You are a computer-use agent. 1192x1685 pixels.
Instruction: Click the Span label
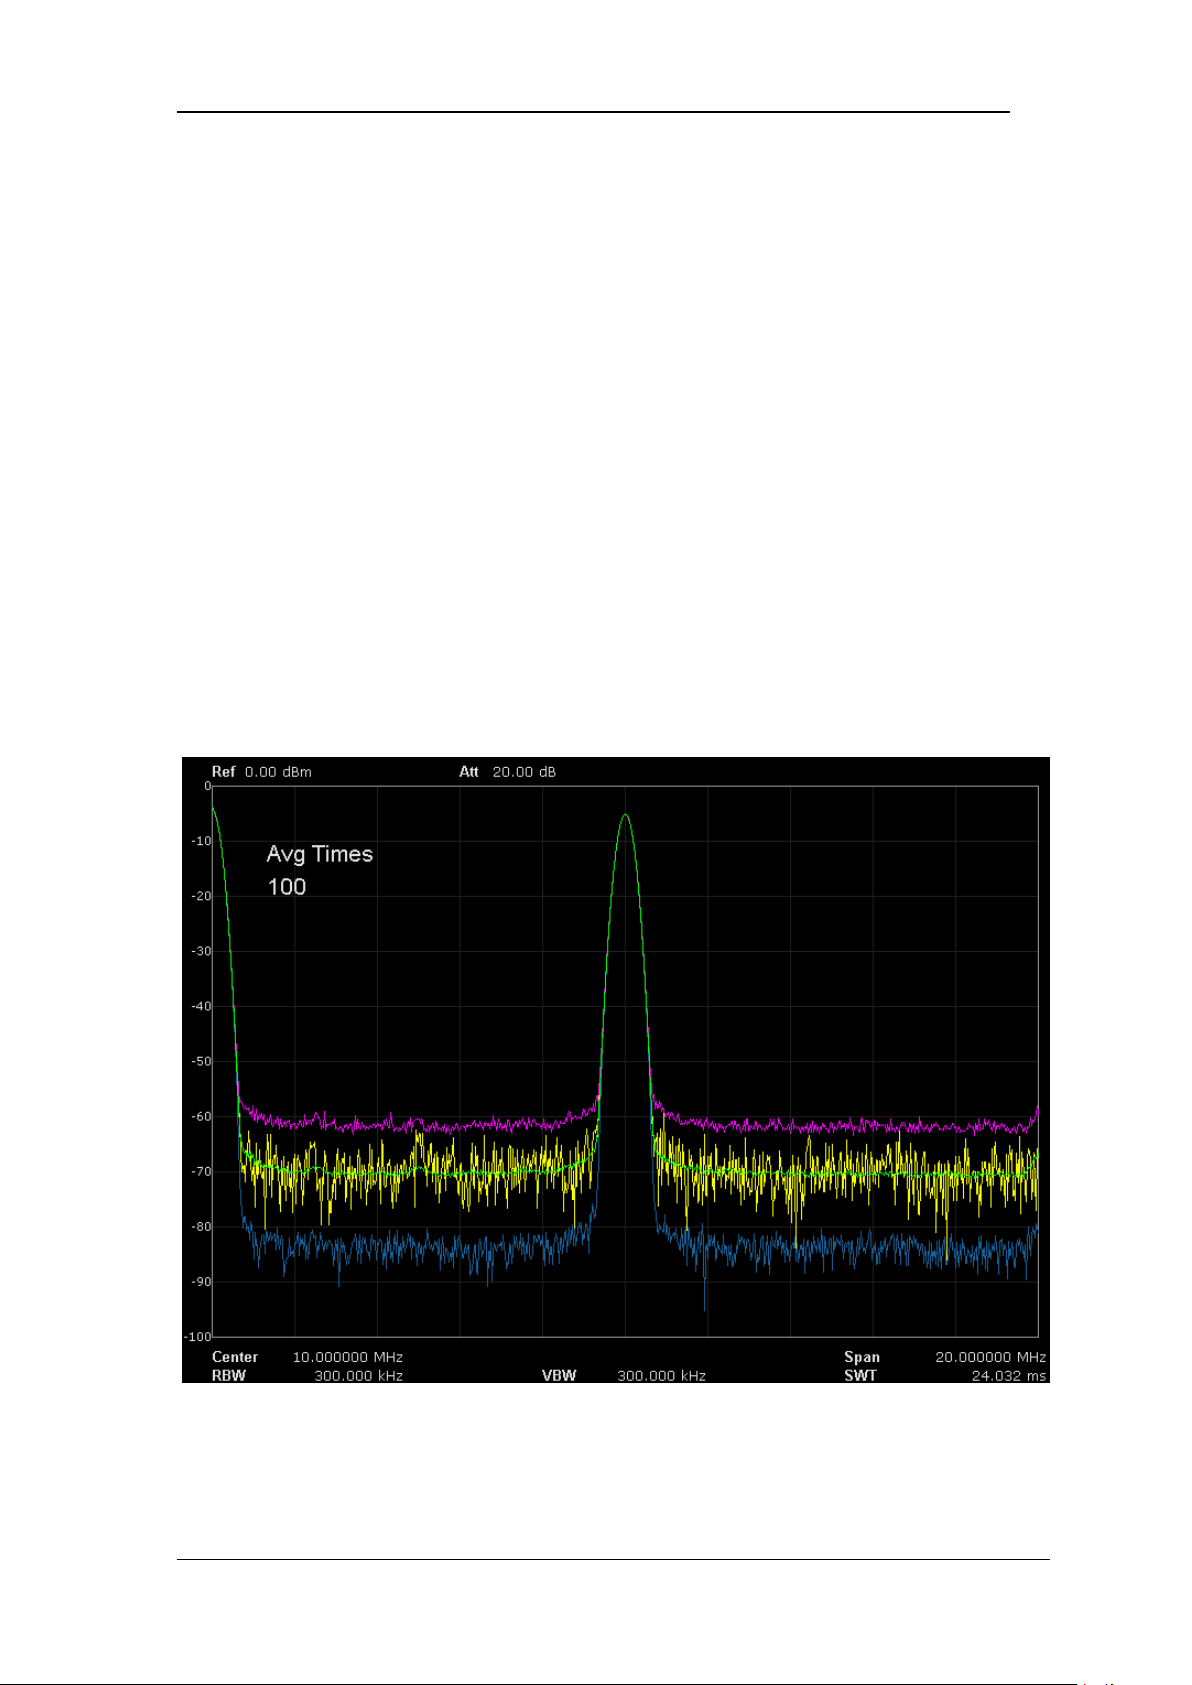tap(862, 1357)
